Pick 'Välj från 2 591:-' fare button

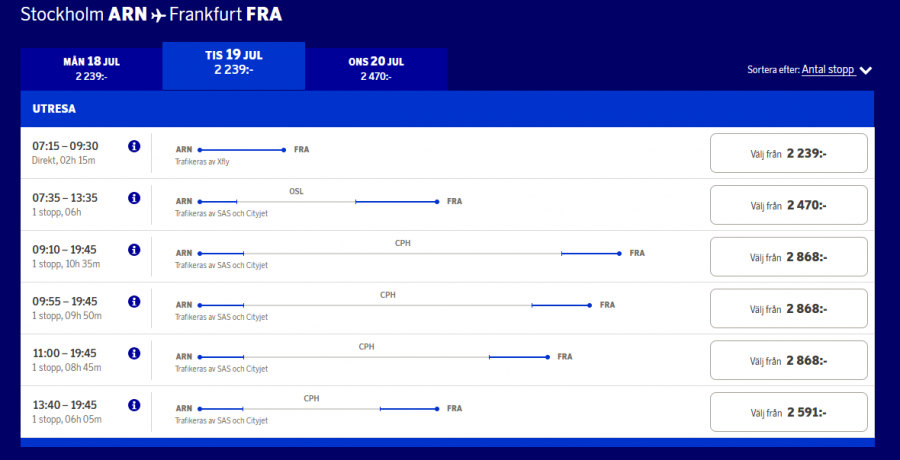[x=789, y=411]
